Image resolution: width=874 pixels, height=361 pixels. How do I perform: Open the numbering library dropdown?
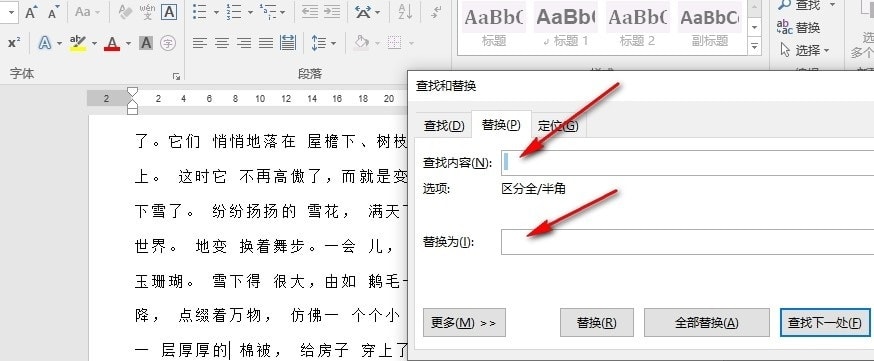(x=250, y=12)
